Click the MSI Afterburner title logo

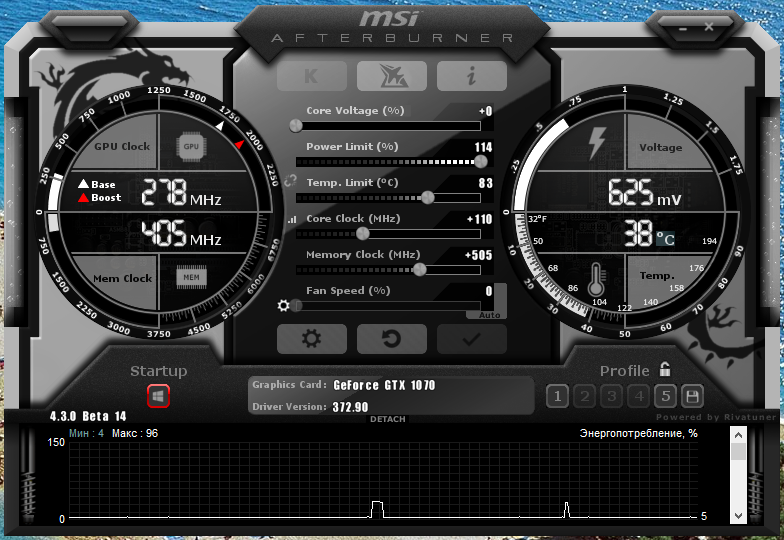pyautogui.click(x=392, y=26)
